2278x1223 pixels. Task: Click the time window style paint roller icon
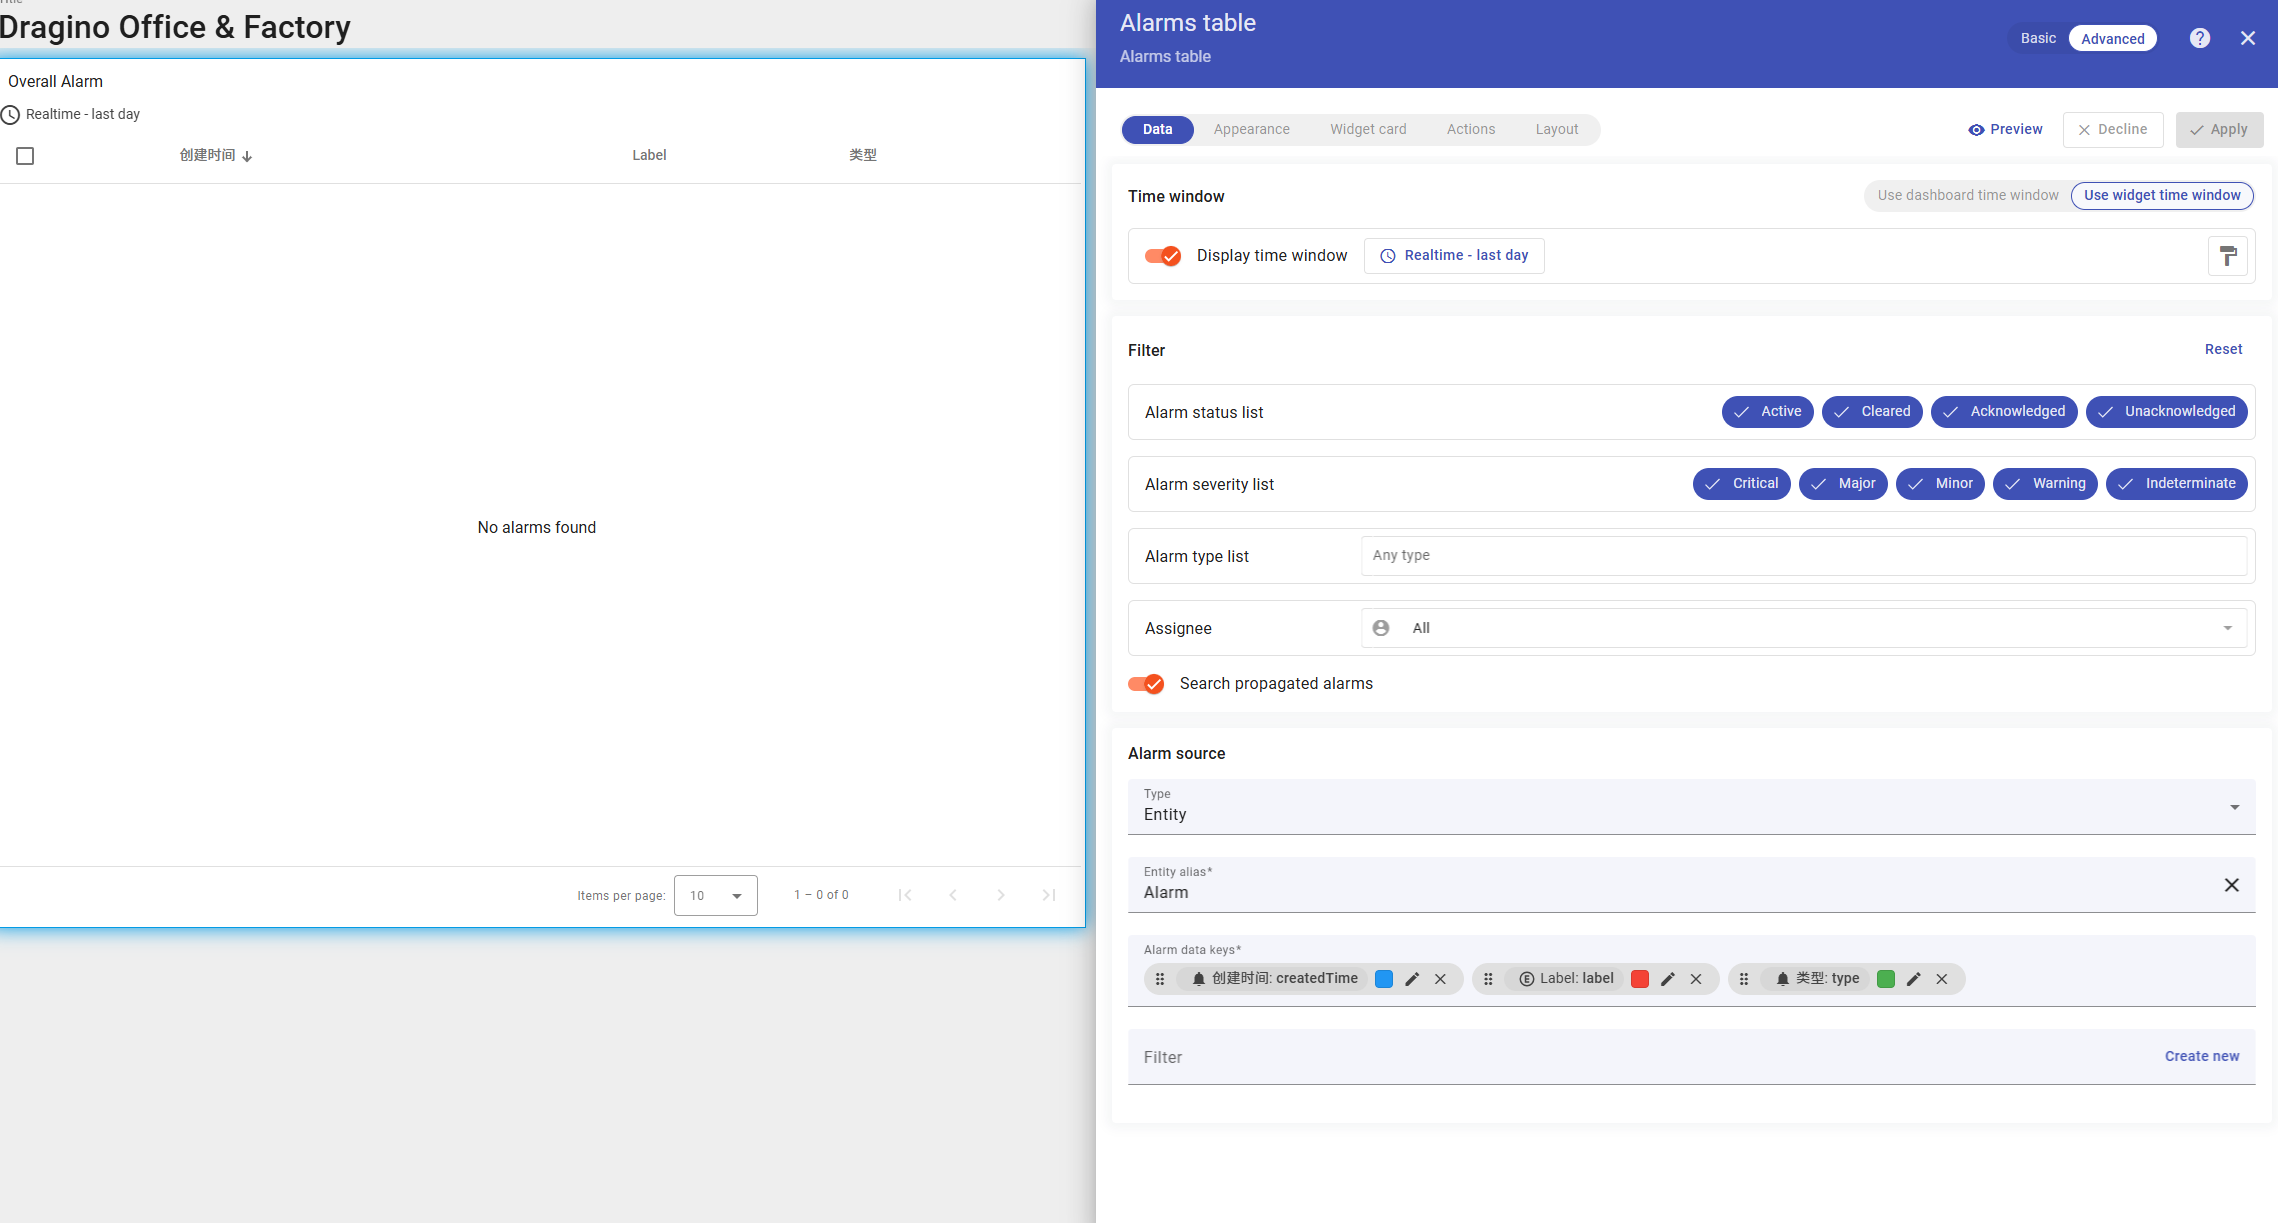[2227, 256]
